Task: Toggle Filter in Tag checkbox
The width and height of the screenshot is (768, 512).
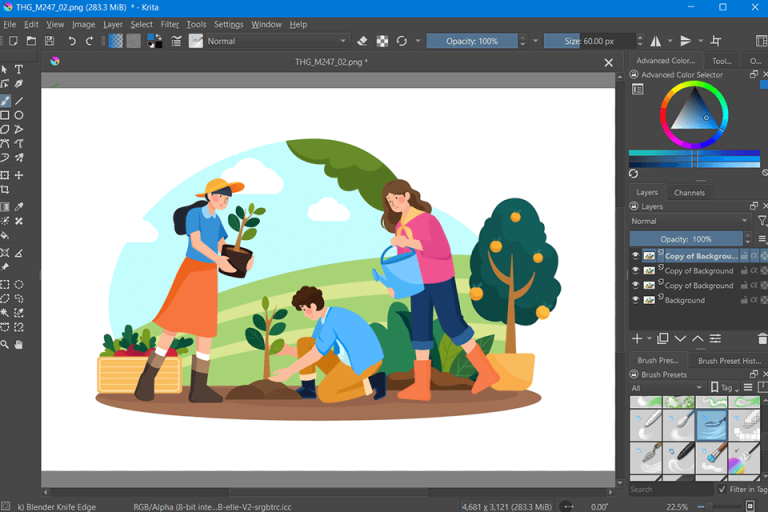Action: [x=721, y=489]
